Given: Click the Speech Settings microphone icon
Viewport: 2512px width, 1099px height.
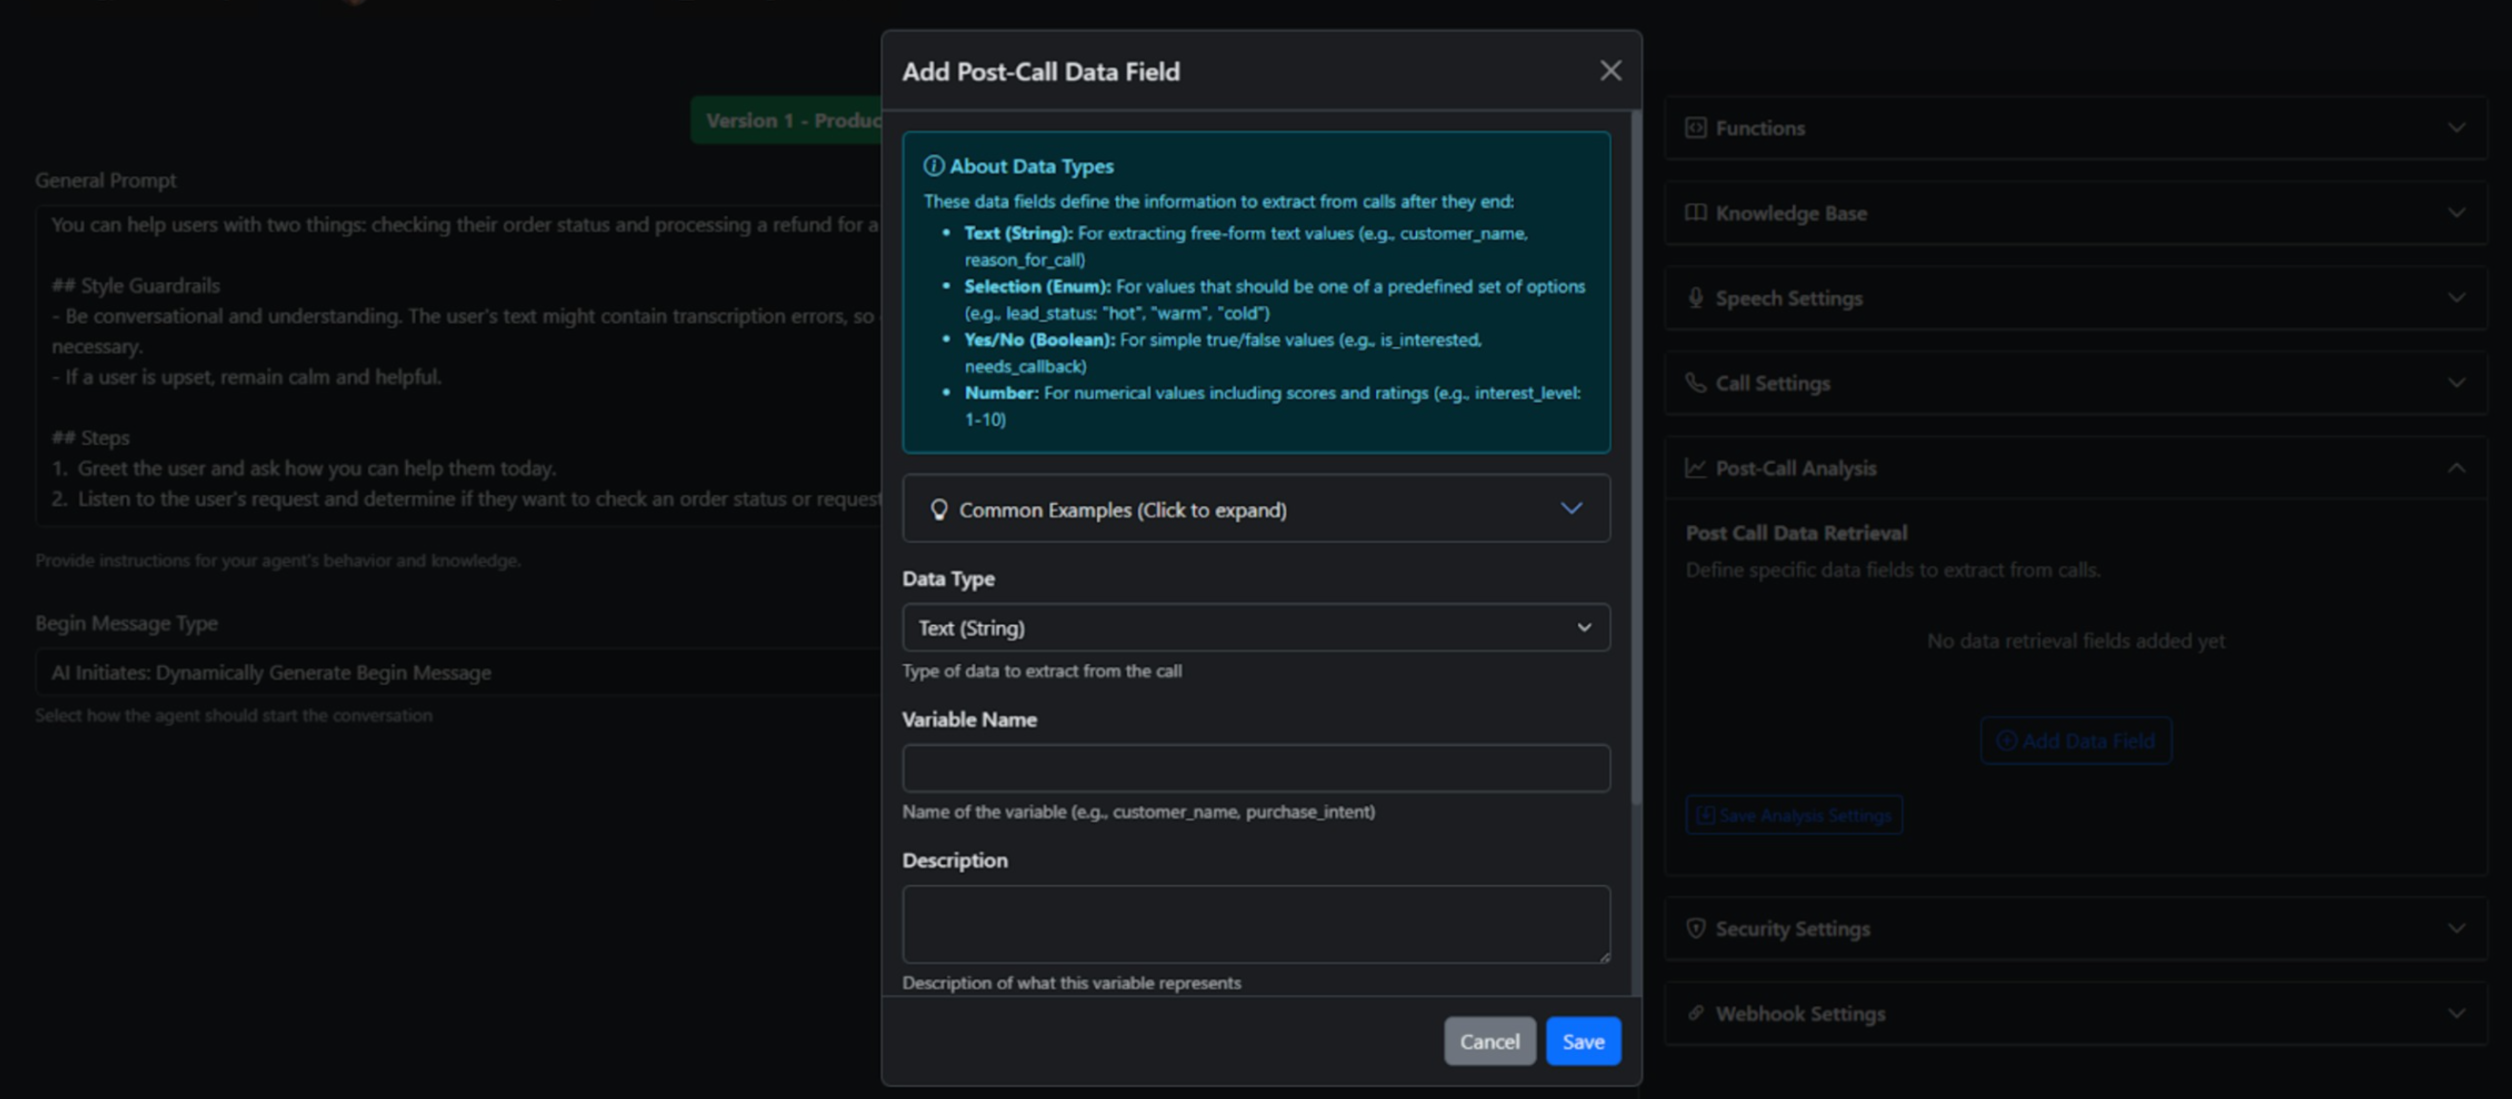Looking at the screenshot, I should pos(1694,297).
